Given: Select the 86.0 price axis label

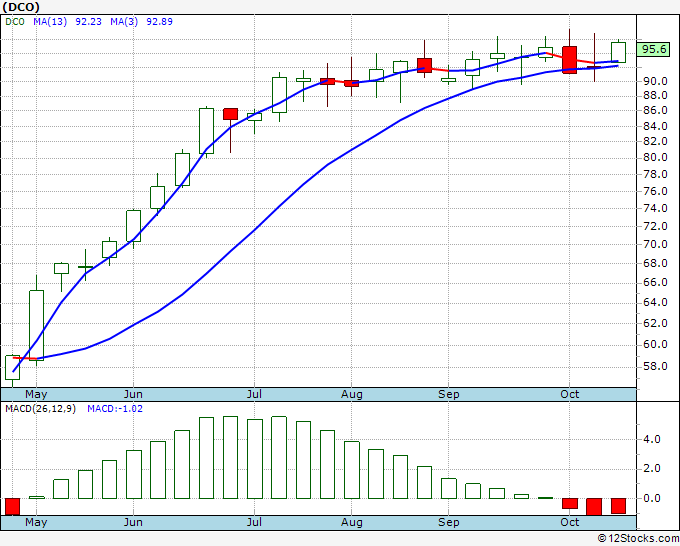Looking at the screenshot, I should click(x=655, y=111).
